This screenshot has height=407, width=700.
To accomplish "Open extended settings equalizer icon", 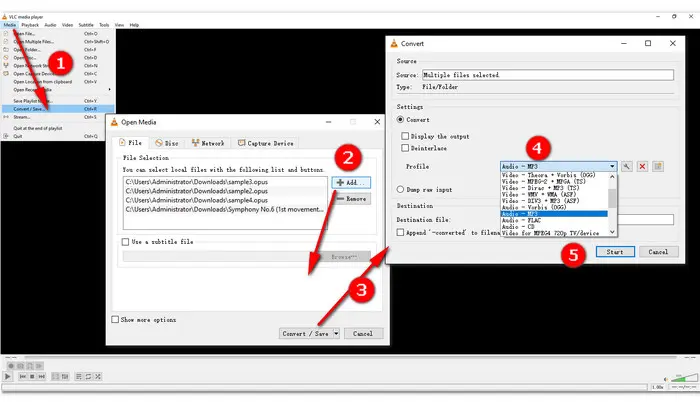I will coord(65,377).
